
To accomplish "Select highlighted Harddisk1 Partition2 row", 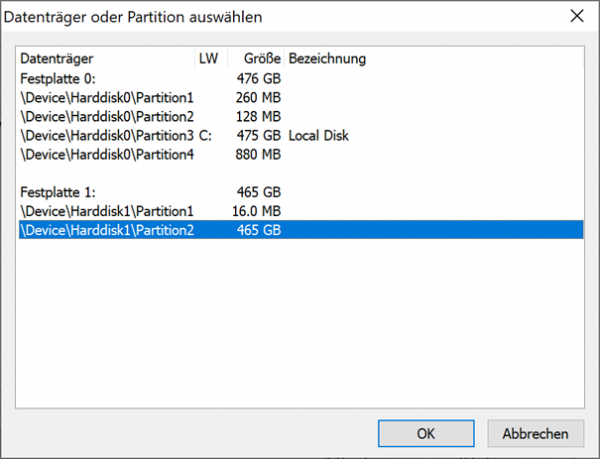I will click(301, 230).
